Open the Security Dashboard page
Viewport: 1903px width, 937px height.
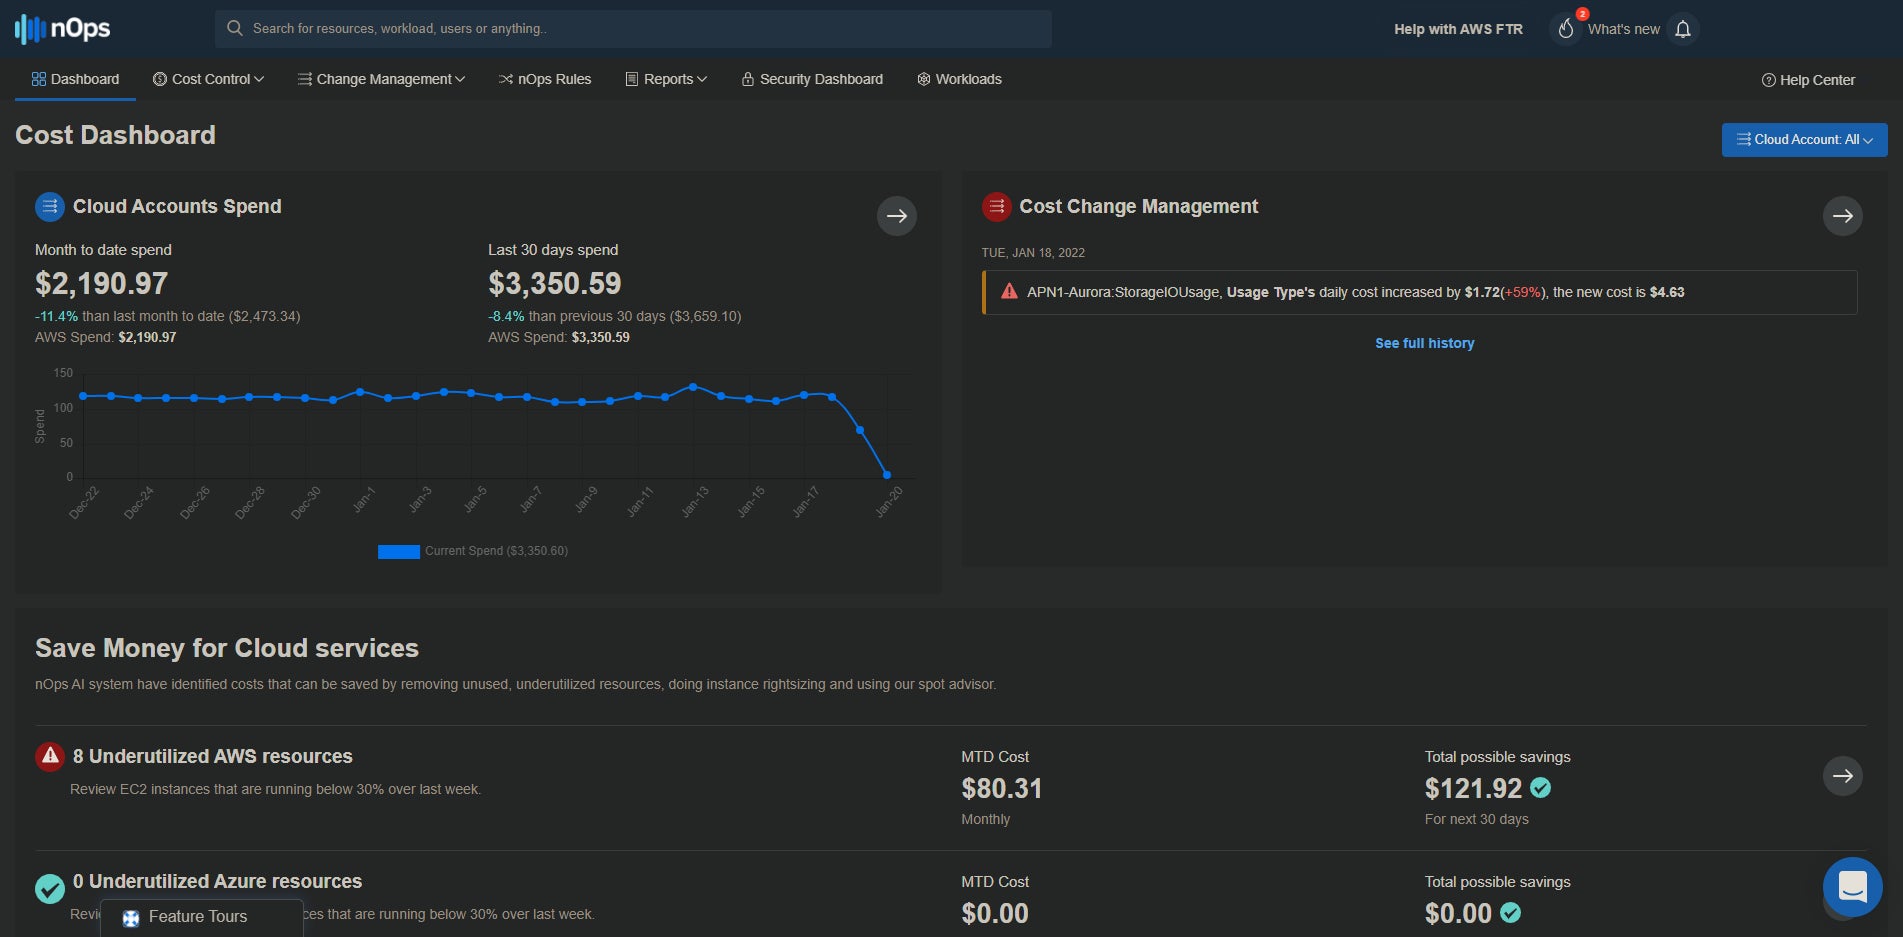tap(812, 79)
